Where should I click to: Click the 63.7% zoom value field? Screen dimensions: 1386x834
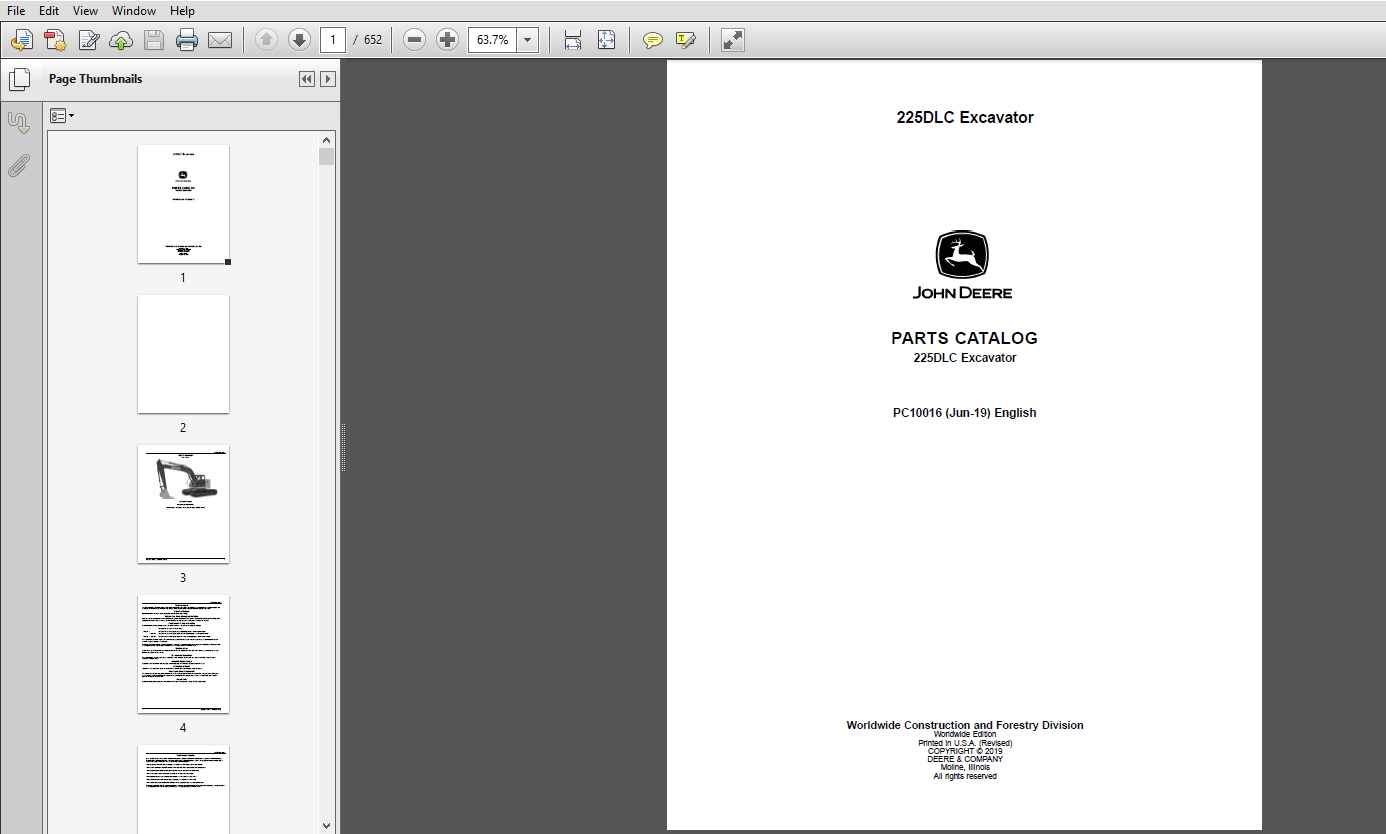pyautogui.click(x=493, y=40)
